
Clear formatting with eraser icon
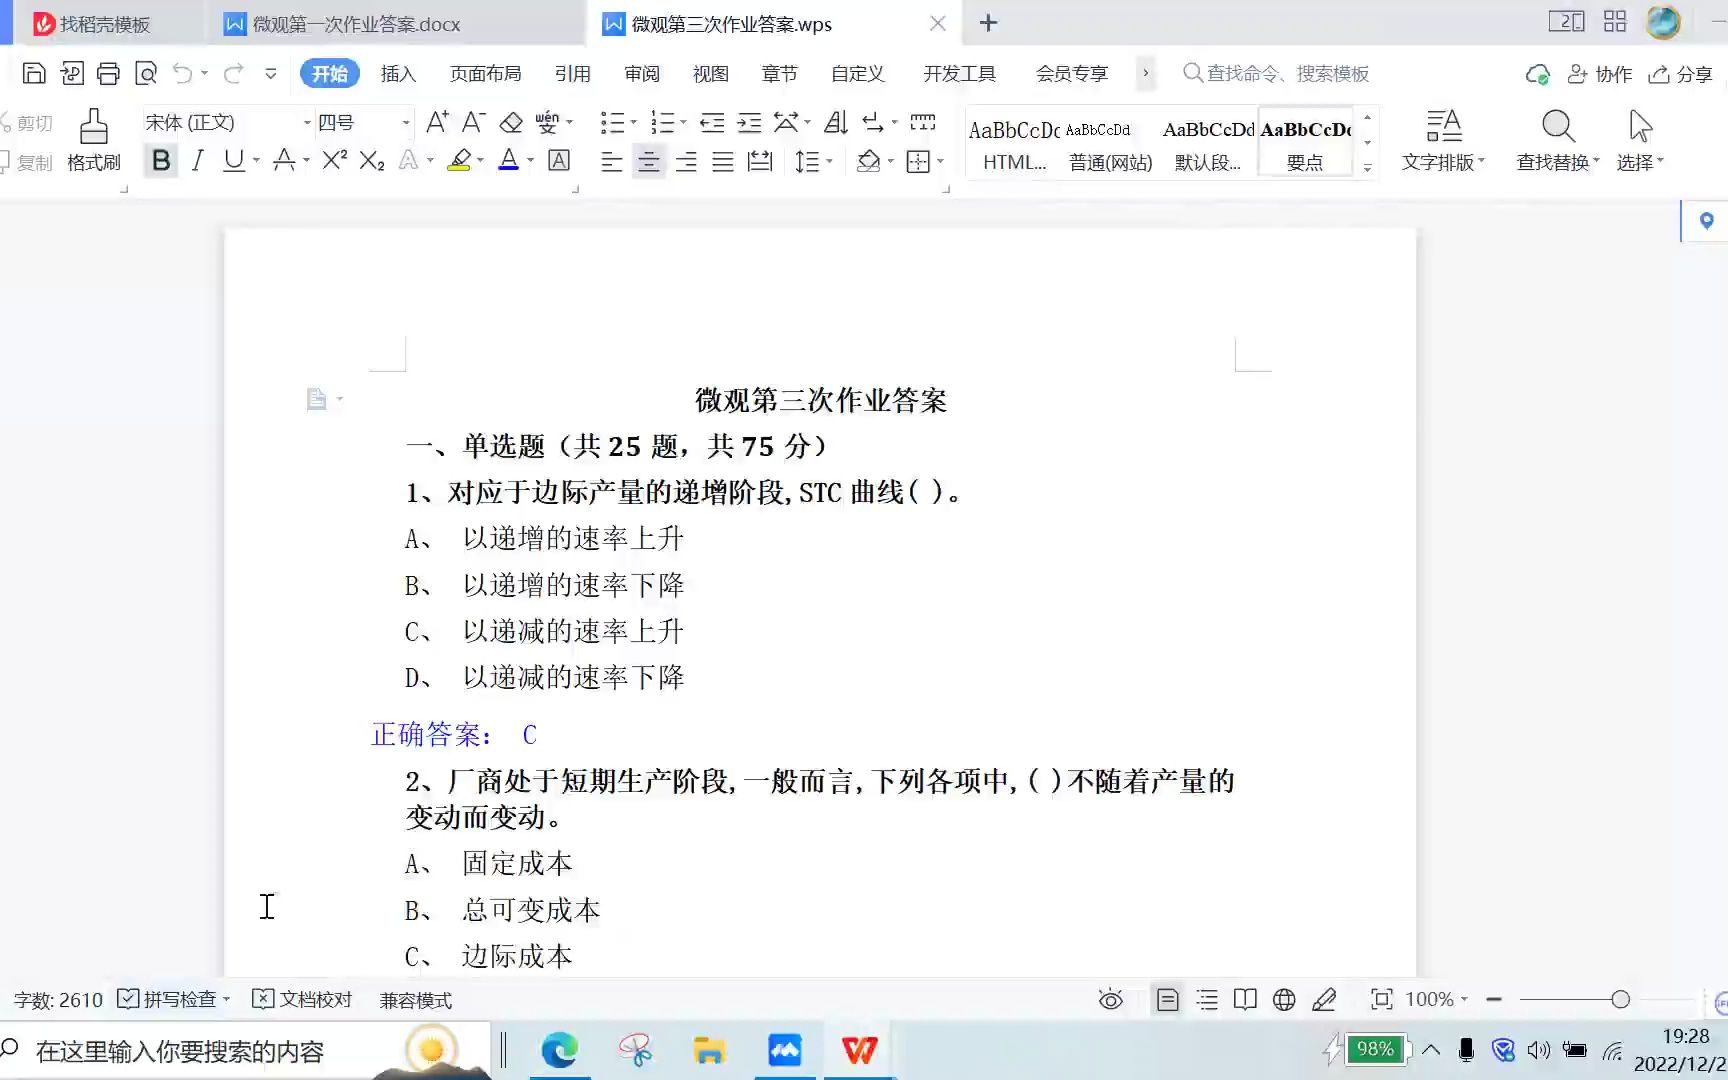click(511, 122)
